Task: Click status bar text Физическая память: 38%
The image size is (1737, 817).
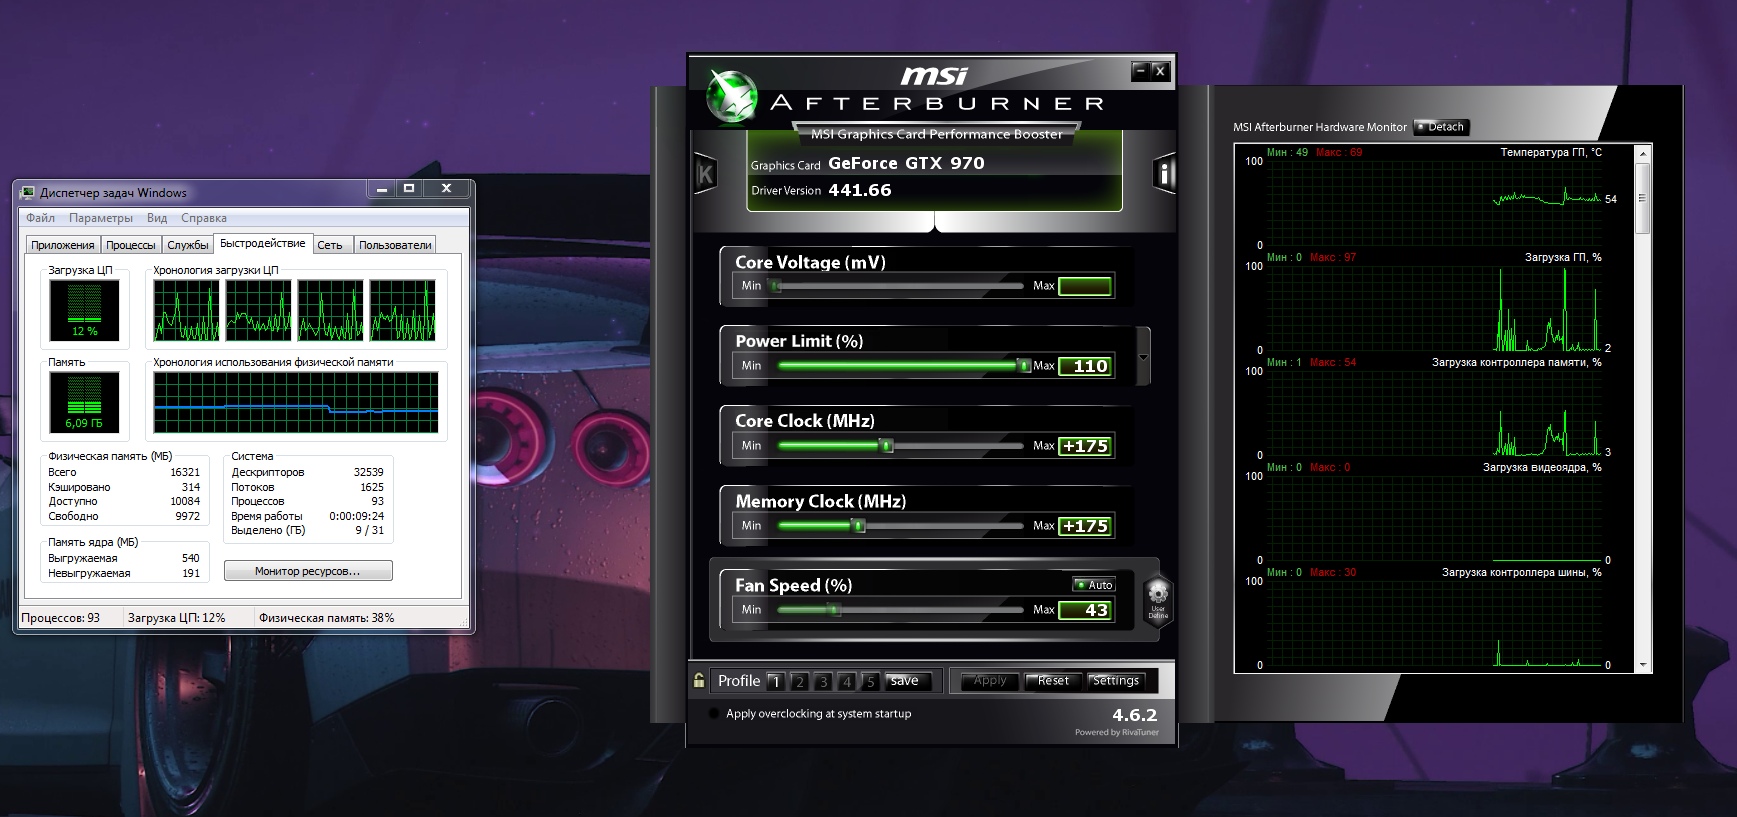Action: coord(327,618)
